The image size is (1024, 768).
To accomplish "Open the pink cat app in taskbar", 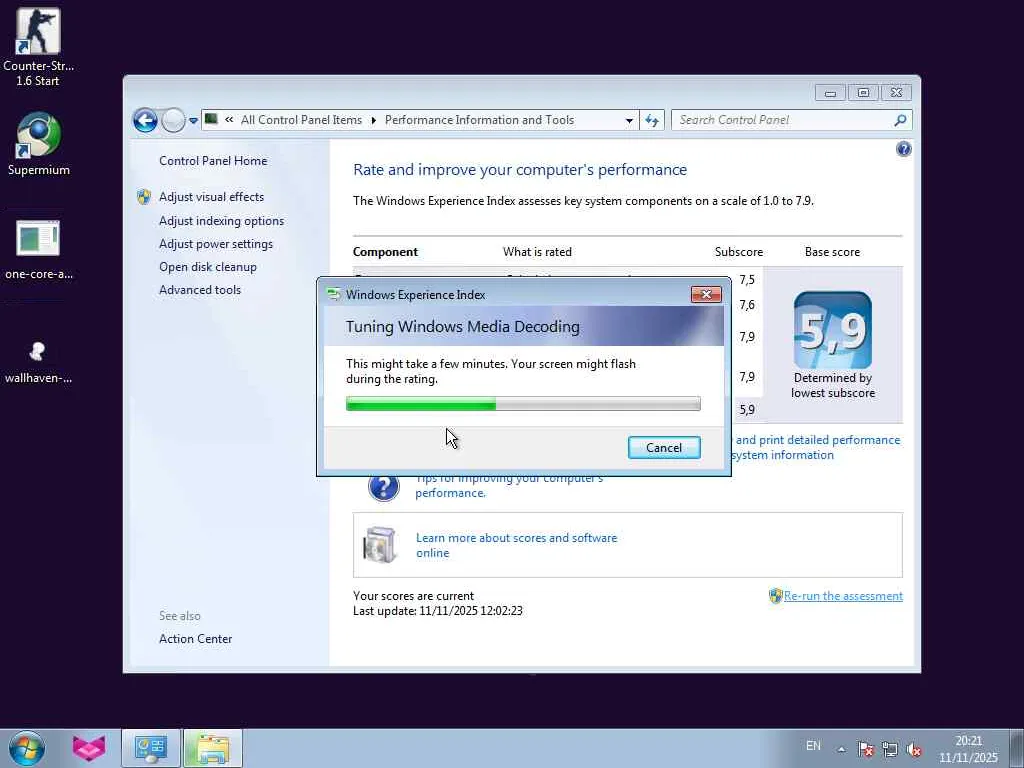I will click(89, 748).
